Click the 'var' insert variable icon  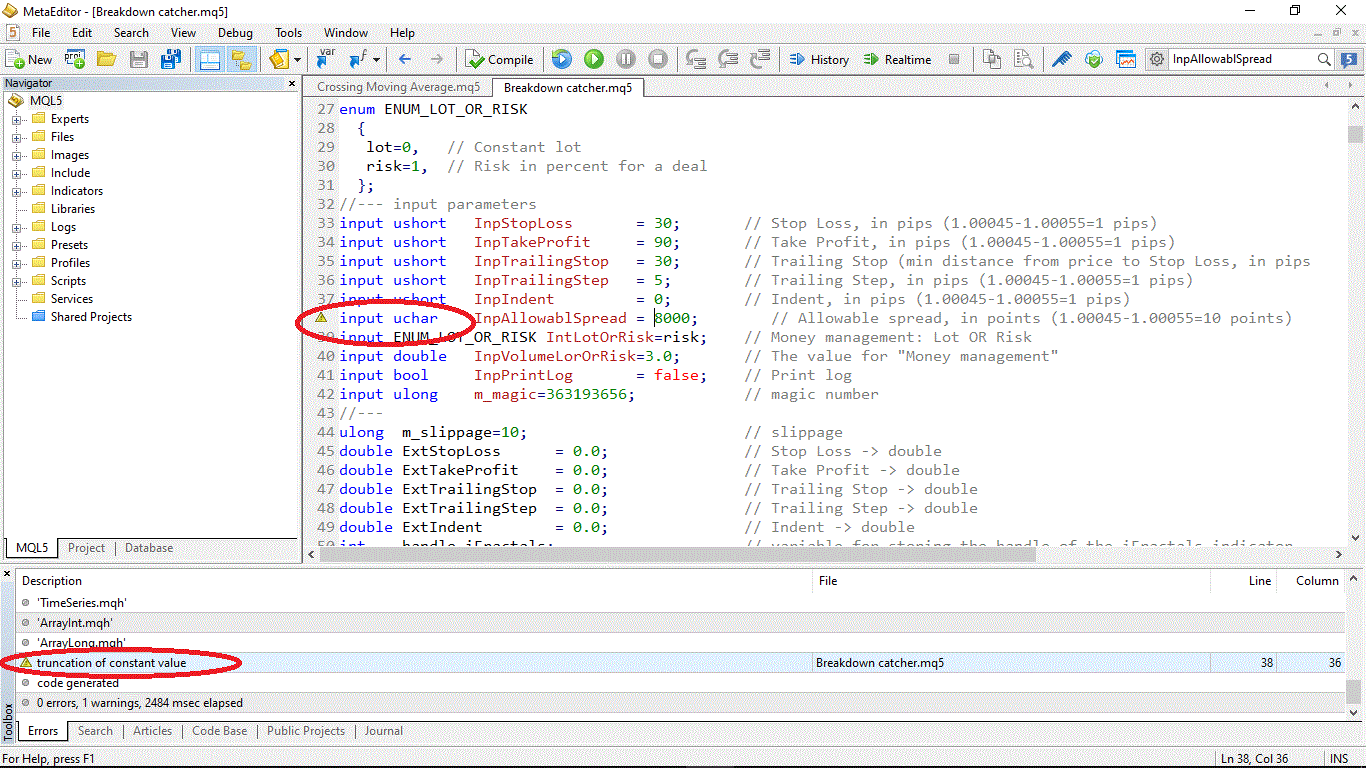[326, 60]
